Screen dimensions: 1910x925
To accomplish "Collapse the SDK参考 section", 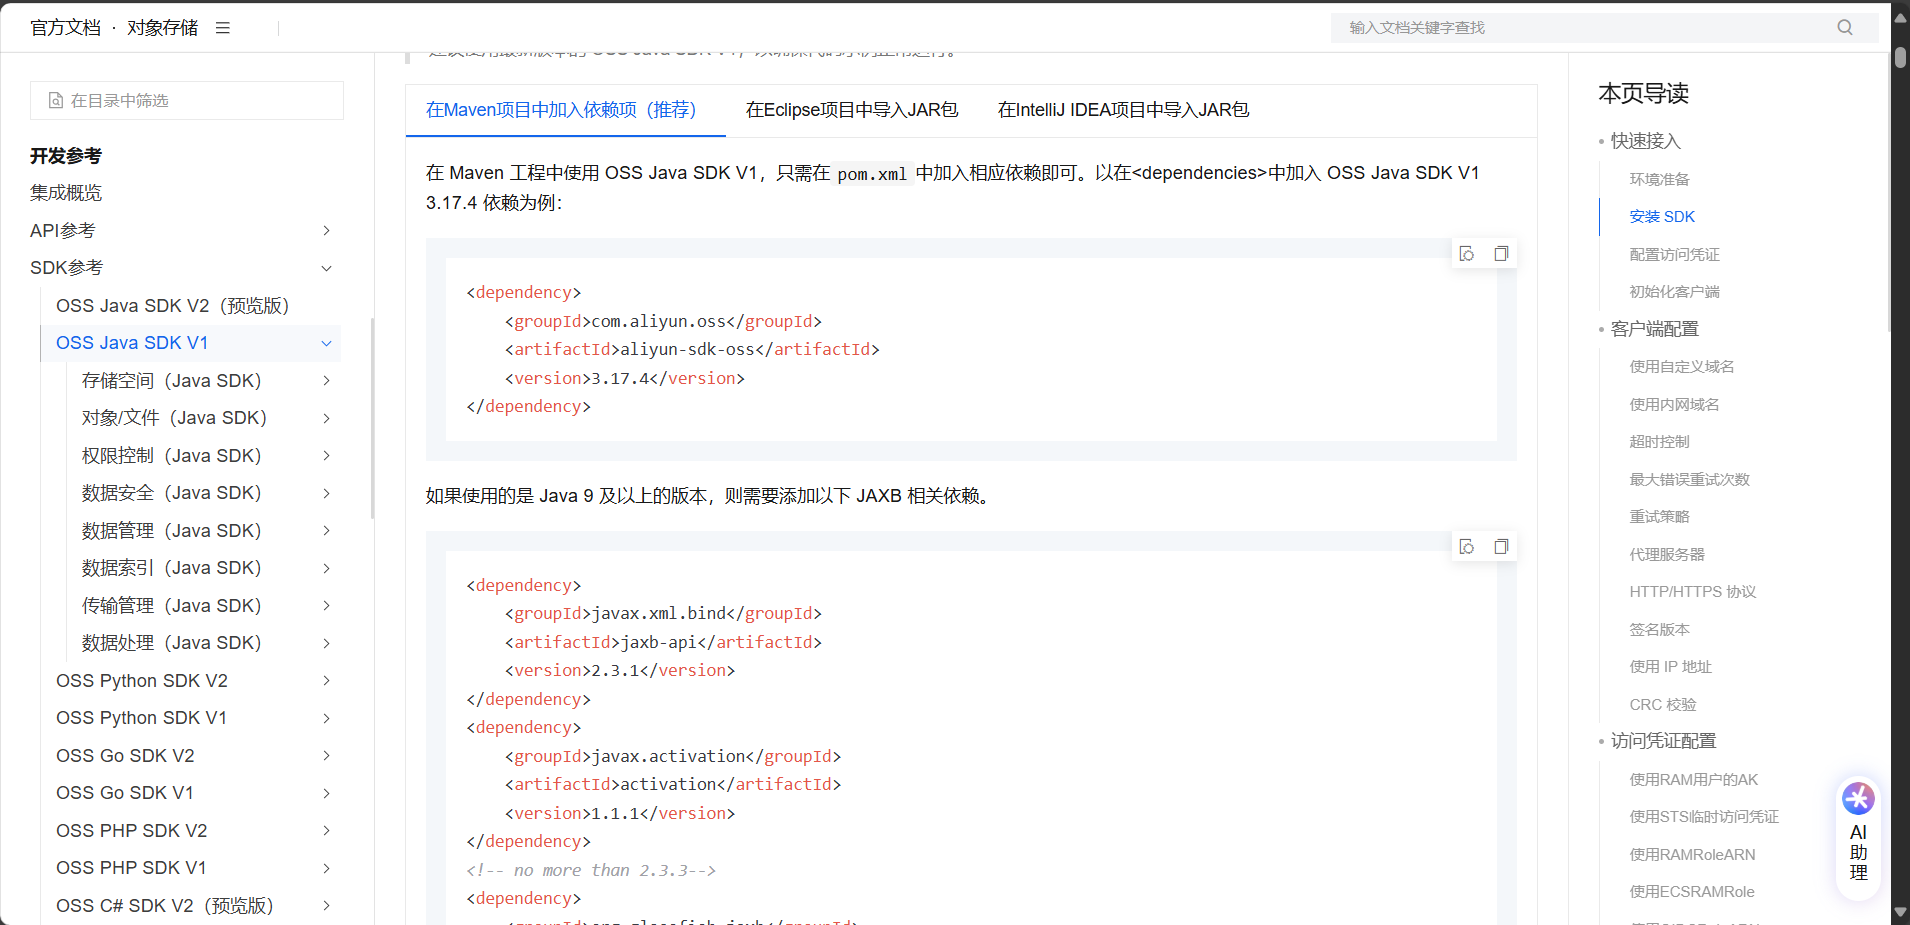I will pos(326,268).
